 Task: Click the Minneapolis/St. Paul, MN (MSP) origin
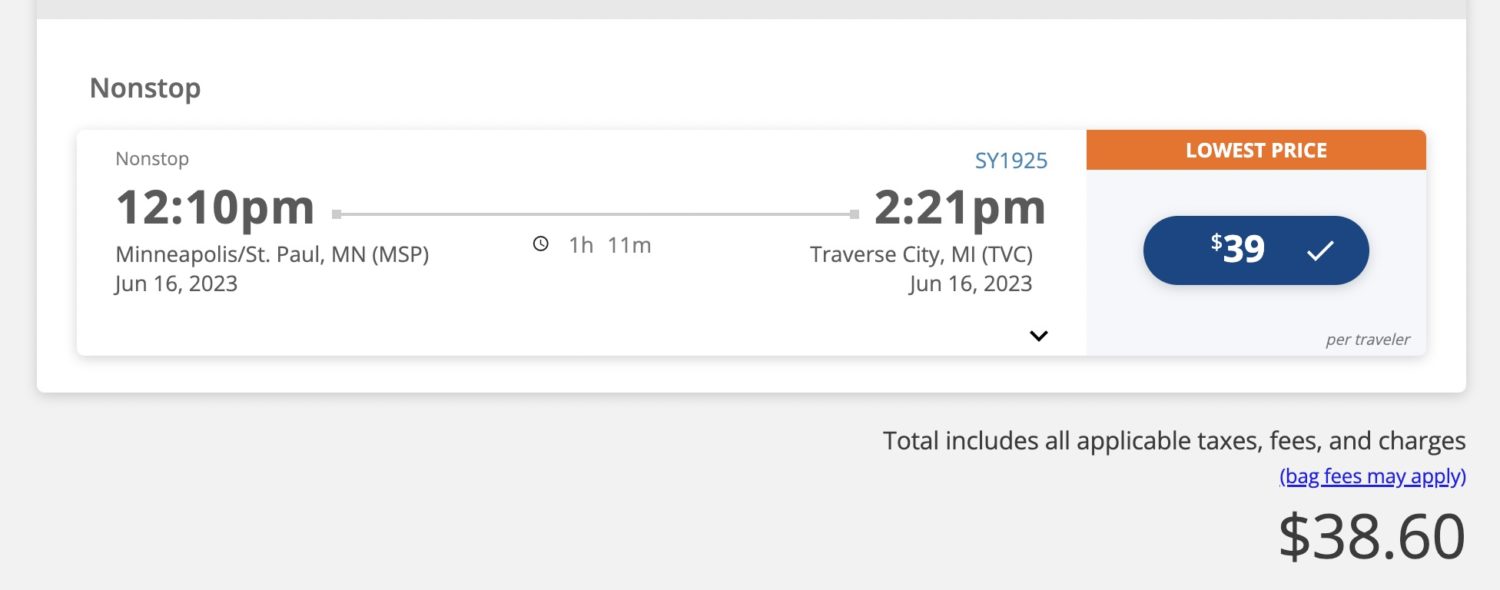pos(272,255)
